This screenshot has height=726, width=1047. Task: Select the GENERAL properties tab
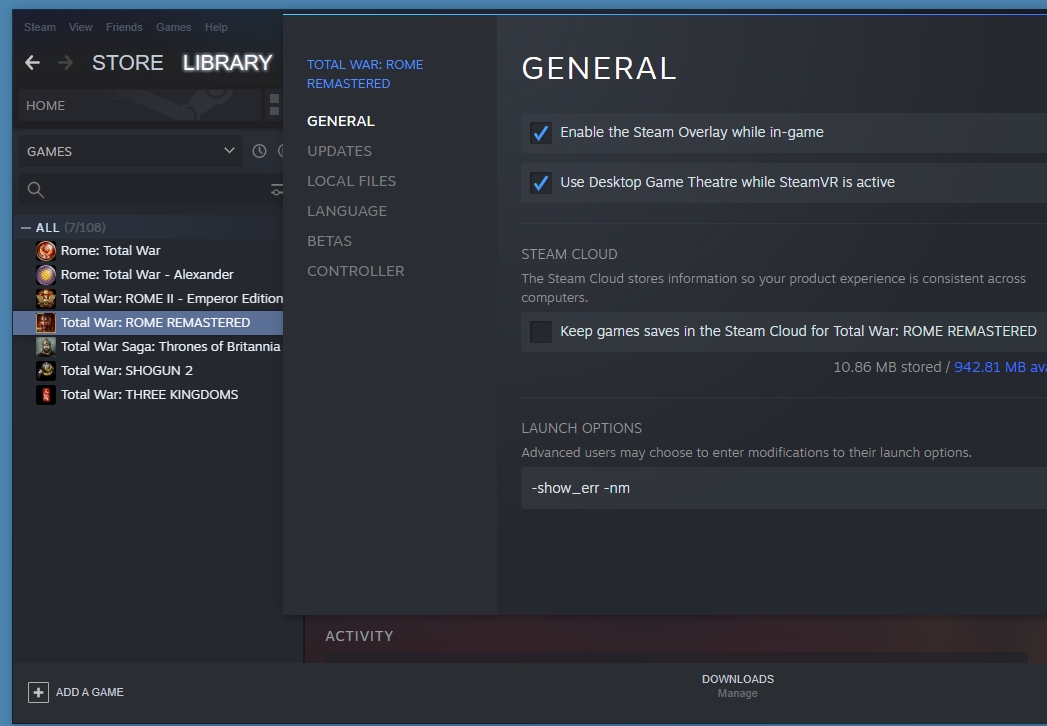(341, 121)
